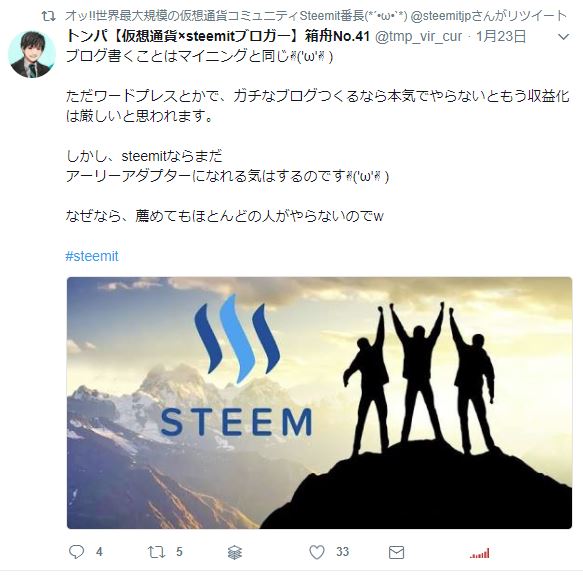The height and width of the screenshot is (575, 583).
Task: Click the reply speech bubble icon
Action: tap(77, 552)
